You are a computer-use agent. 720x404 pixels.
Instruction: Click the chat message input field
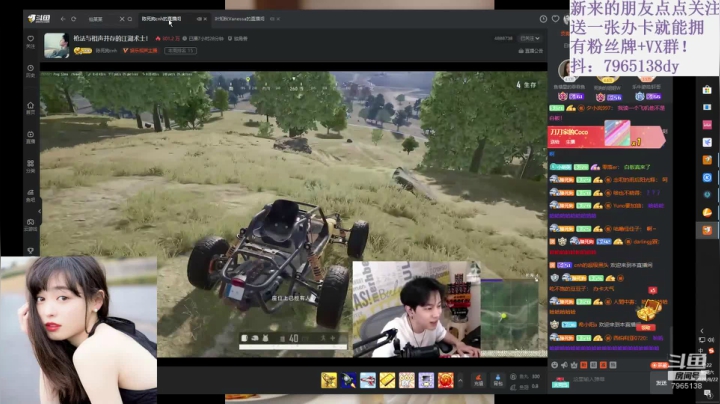611,380
